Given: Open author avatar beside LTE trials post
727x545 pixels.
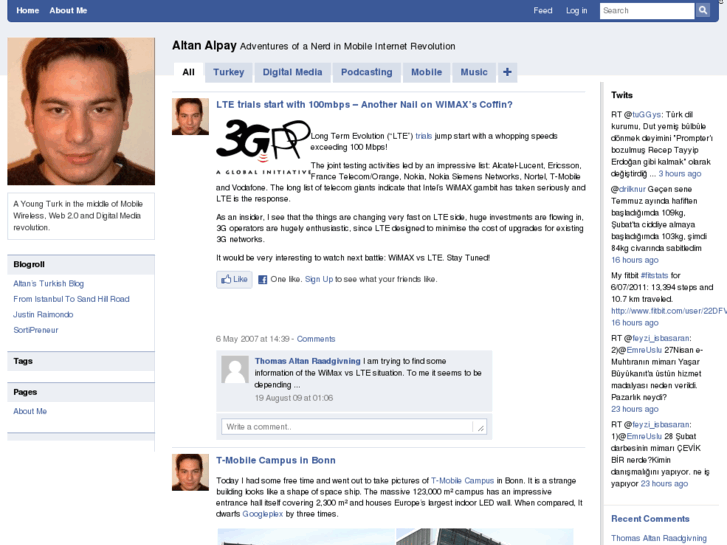Looking at the screenshot, I should tap(190, 116).
